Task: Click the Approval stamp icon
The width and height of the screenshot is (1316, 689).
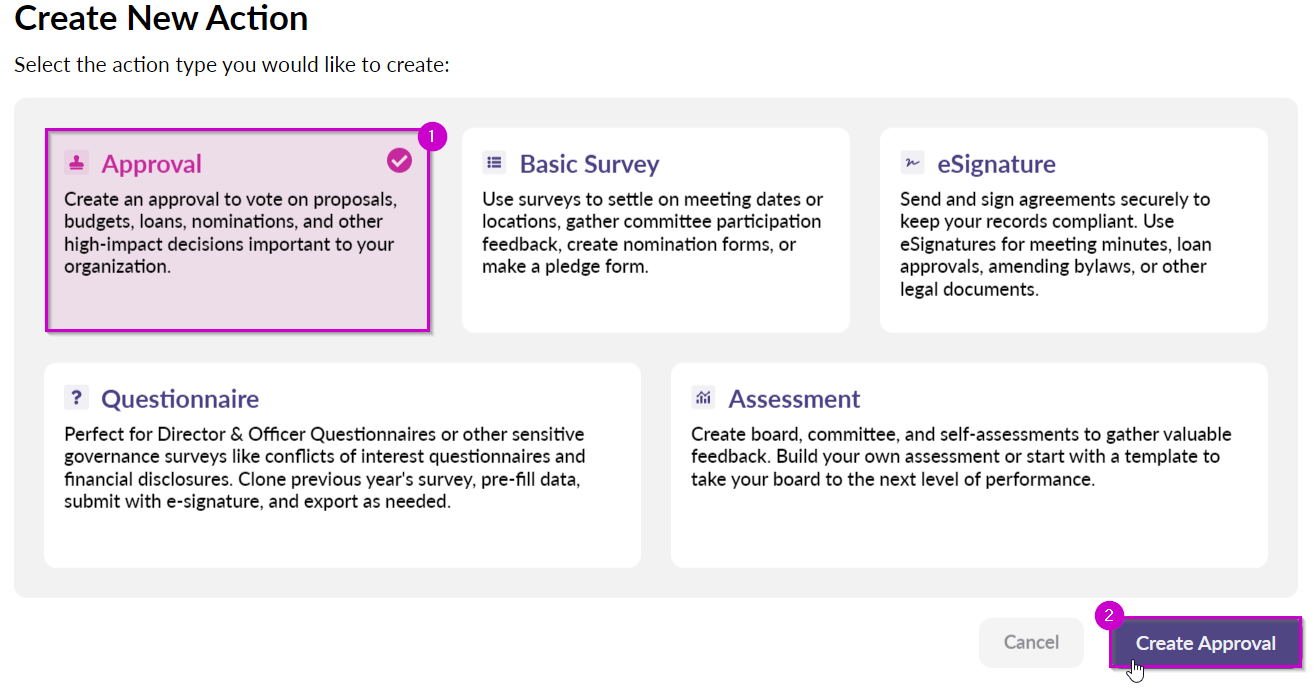Action: tap(76, 163)
